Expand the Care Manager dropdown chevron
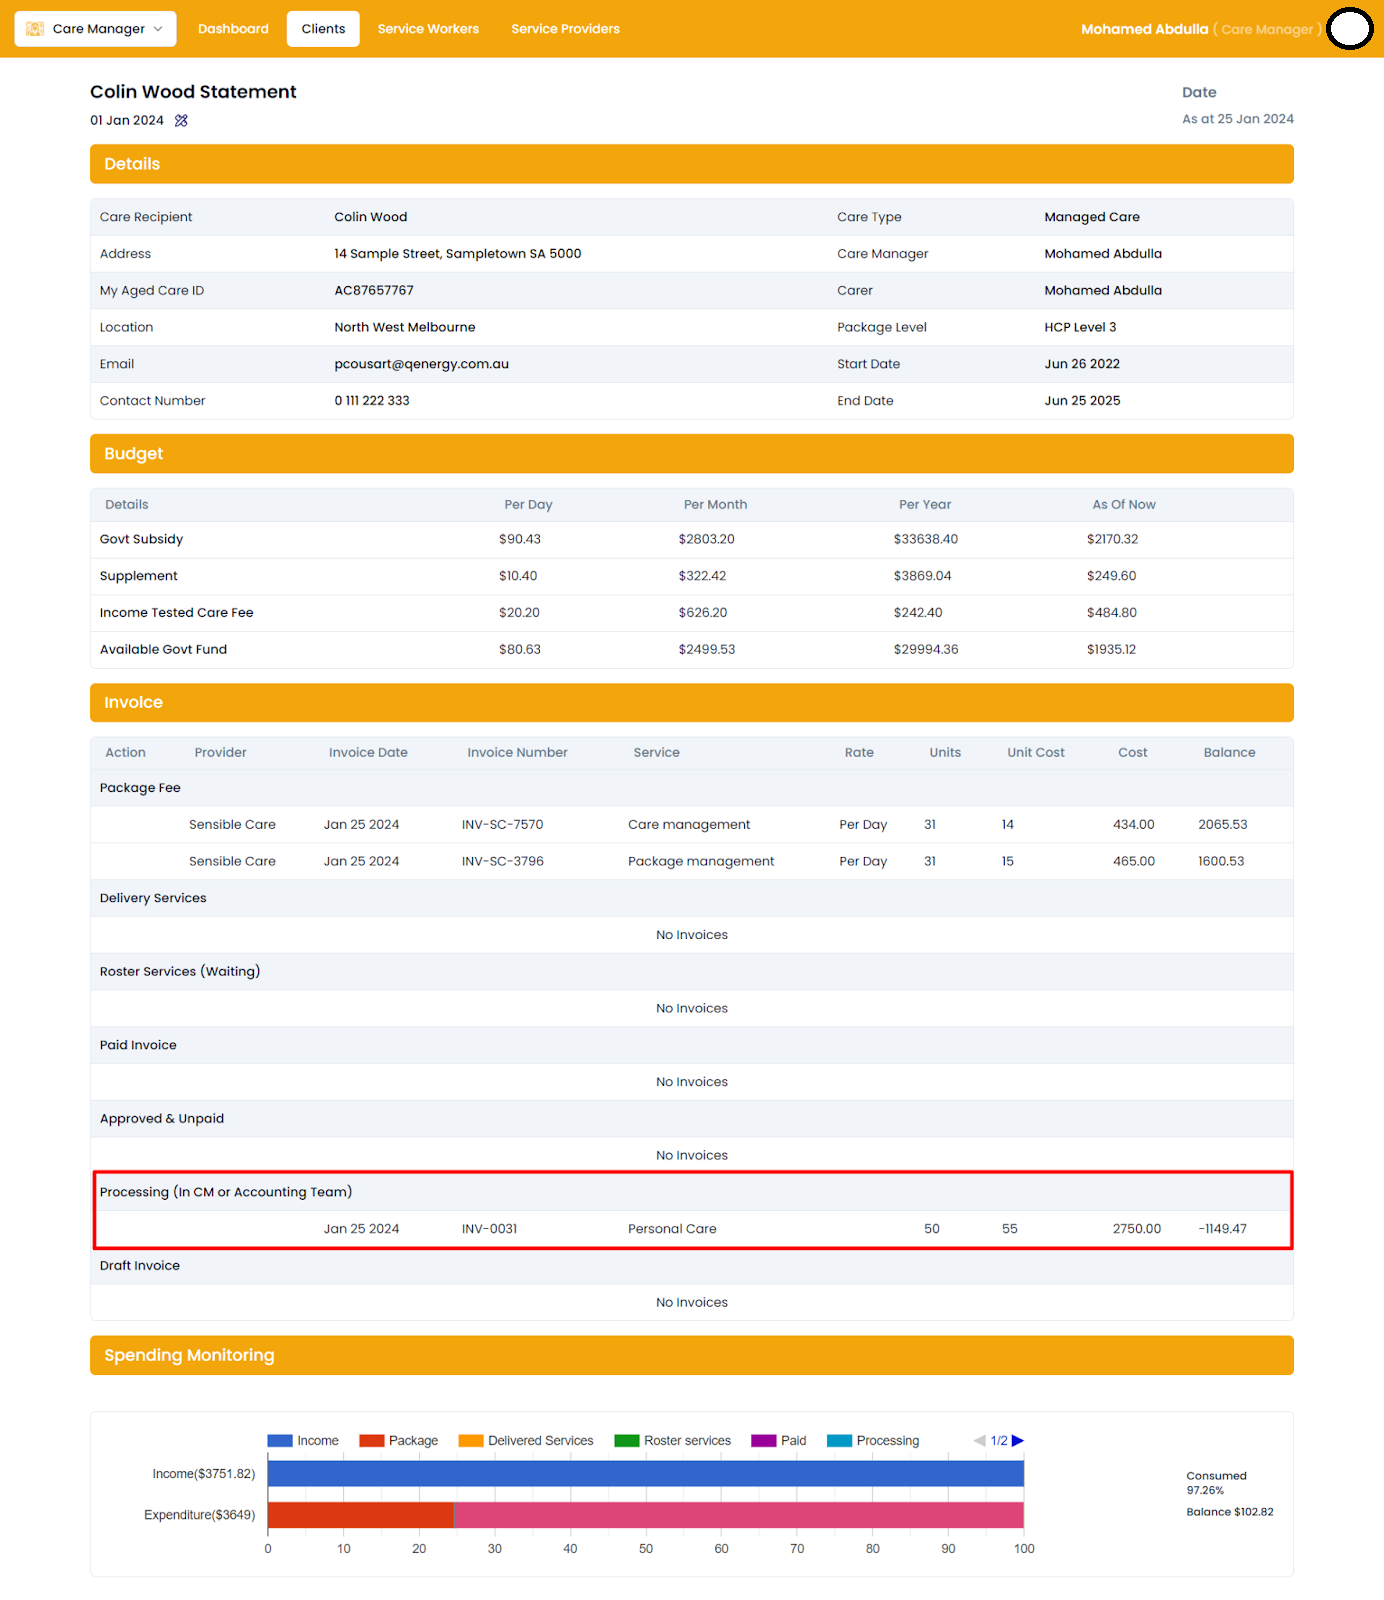The image size is (1384, 1600). [158, 29]
